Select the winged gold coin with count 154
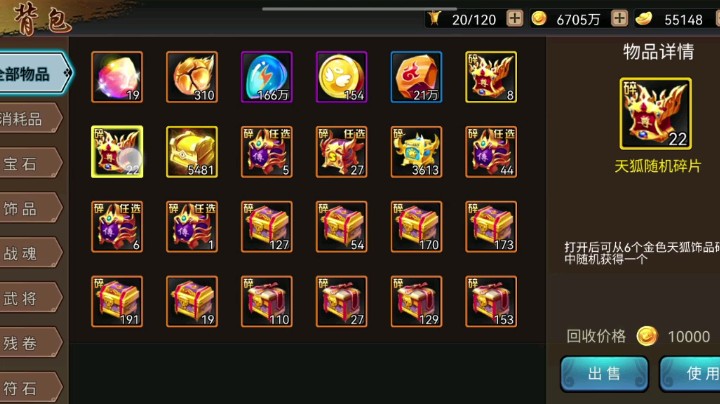The width and height of the screenshot is (720, 404). (342, 77)
